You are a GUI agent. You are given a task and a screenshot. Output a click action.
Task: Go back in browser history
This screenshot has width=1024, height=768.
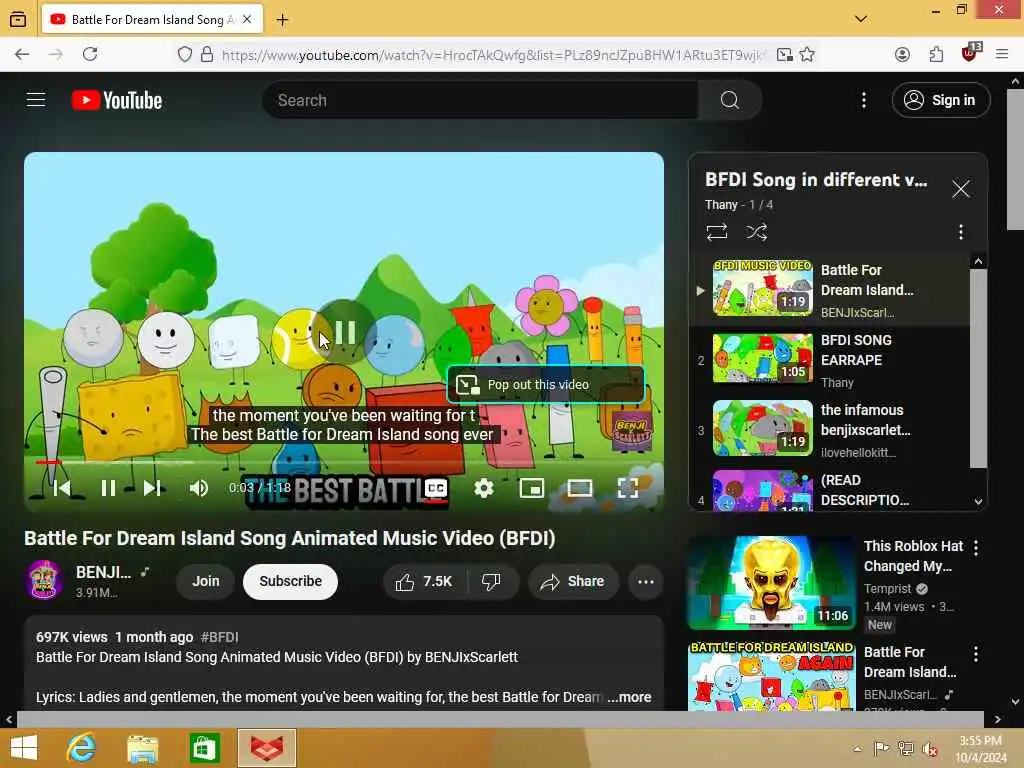(22, 54)
